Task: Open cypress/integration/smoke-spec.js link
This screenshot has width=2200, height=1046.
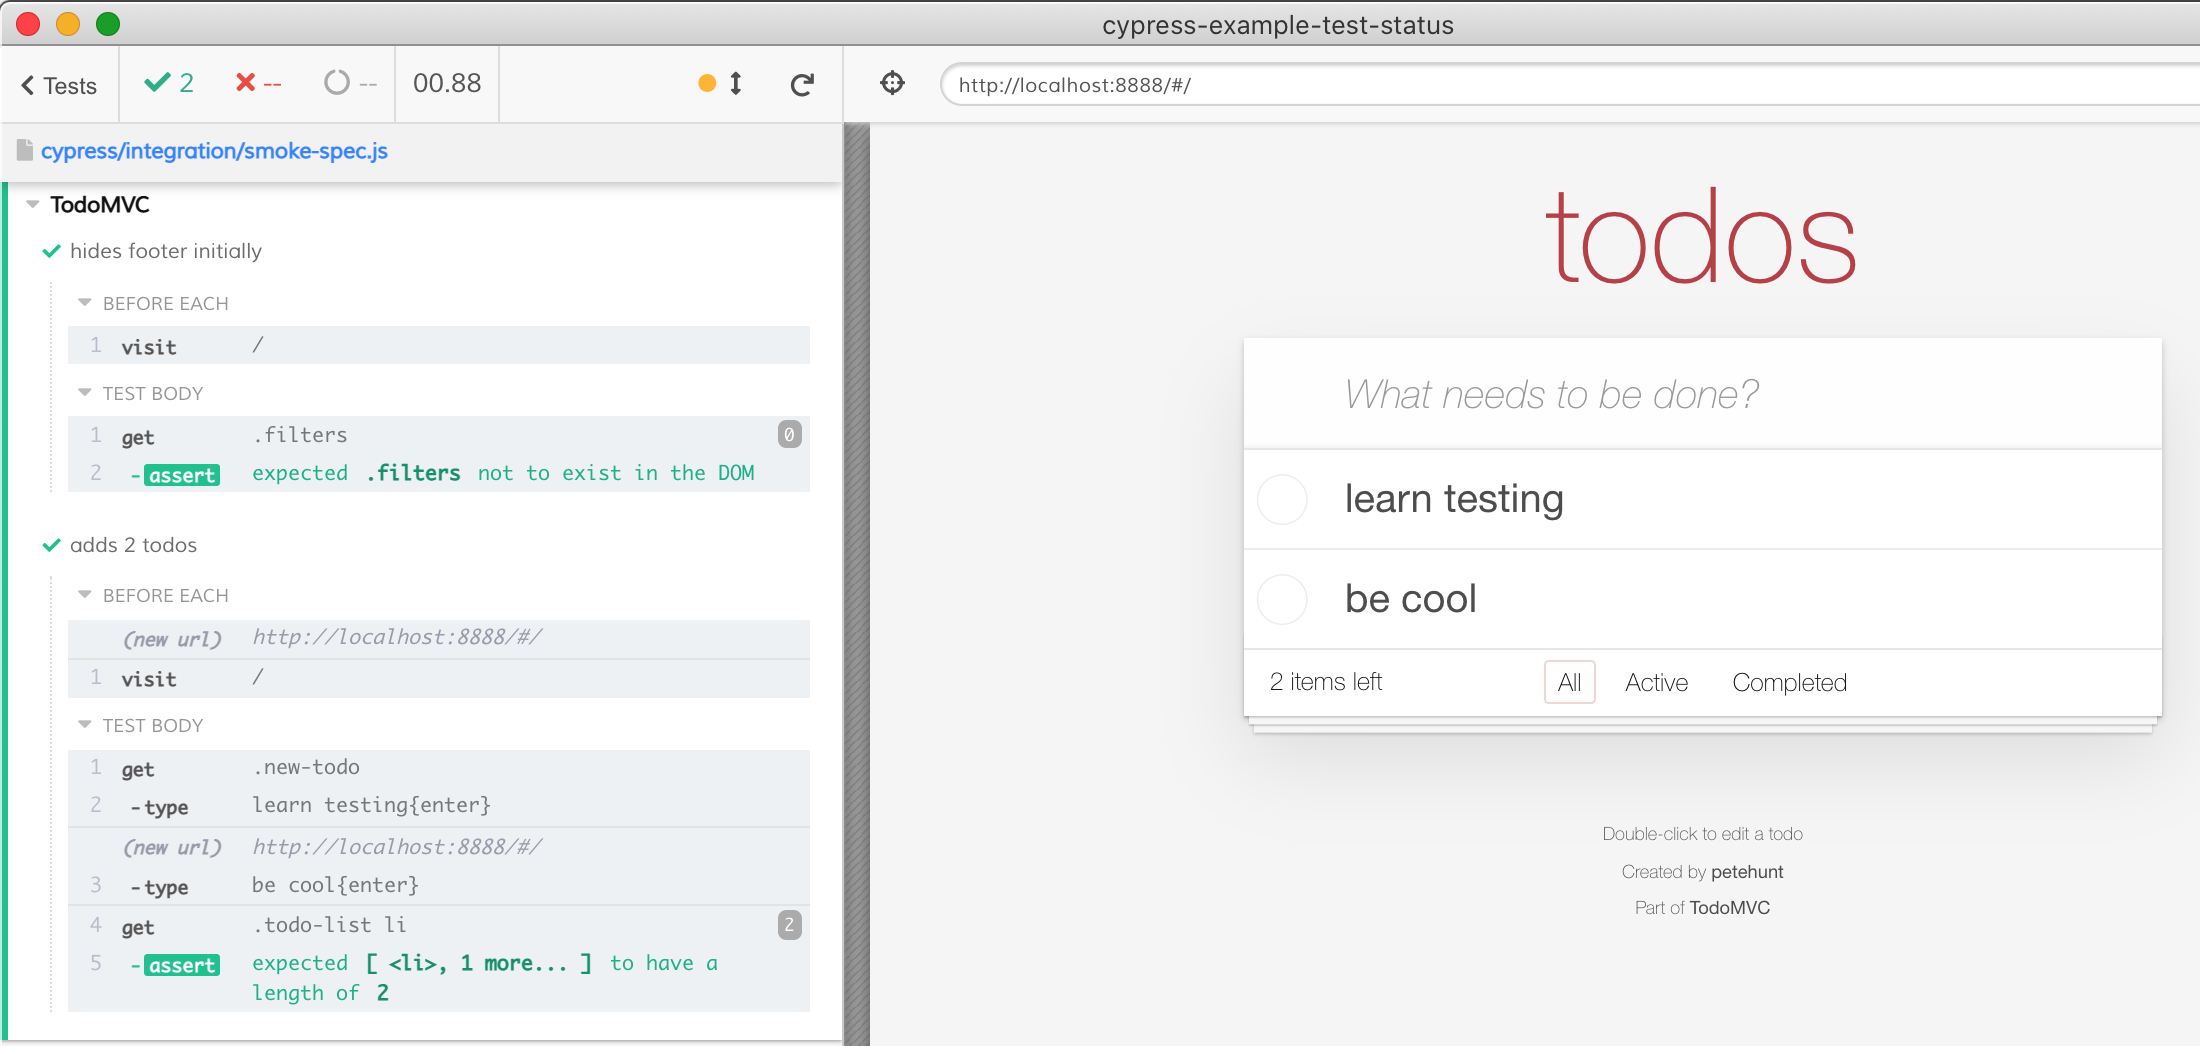Action: click(x=215, y=151)
